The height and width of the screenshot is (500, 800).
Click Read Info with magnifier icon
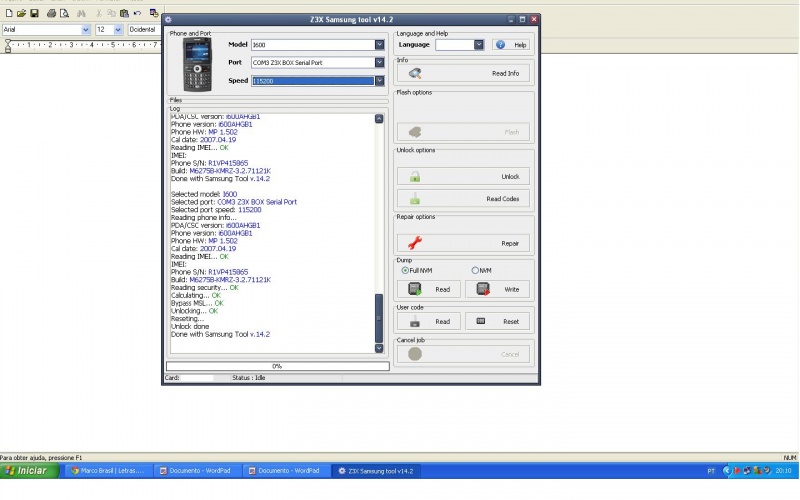(463, 73)
